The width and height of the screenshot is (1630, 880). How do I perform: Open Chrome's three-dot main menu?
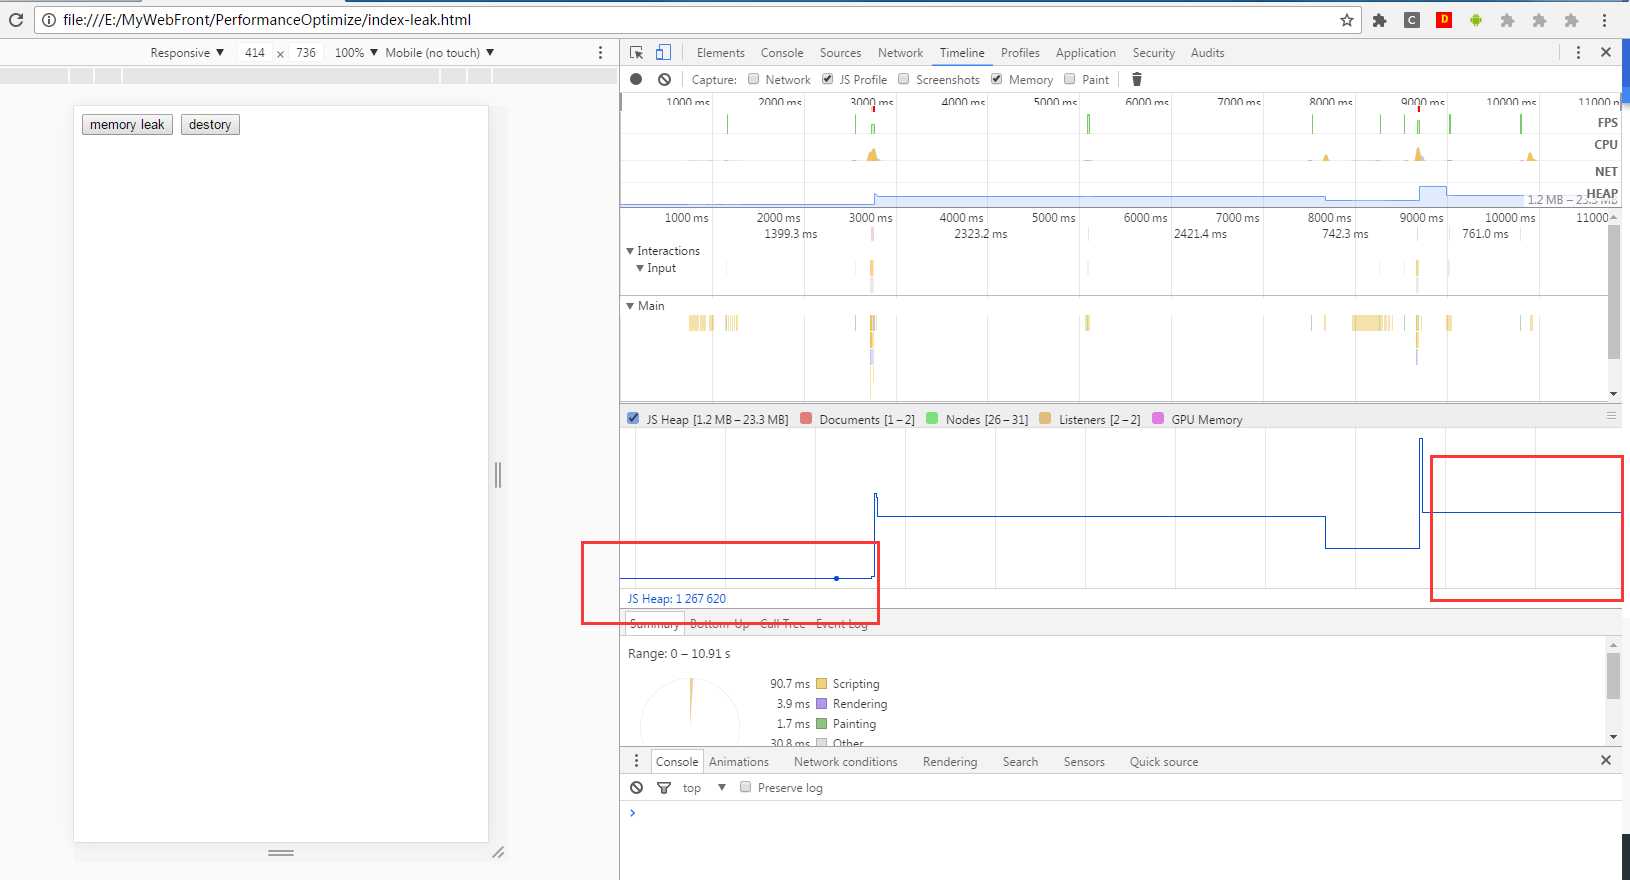[1605, 20]
